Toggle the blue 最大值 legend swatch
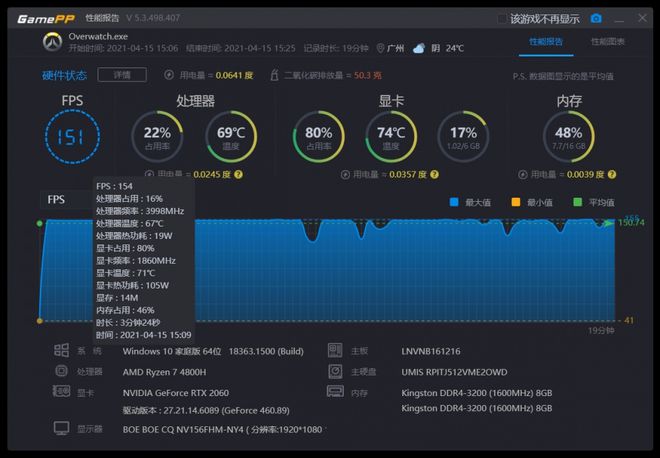Screen dimensions: 660x458 tap(454, 202)
